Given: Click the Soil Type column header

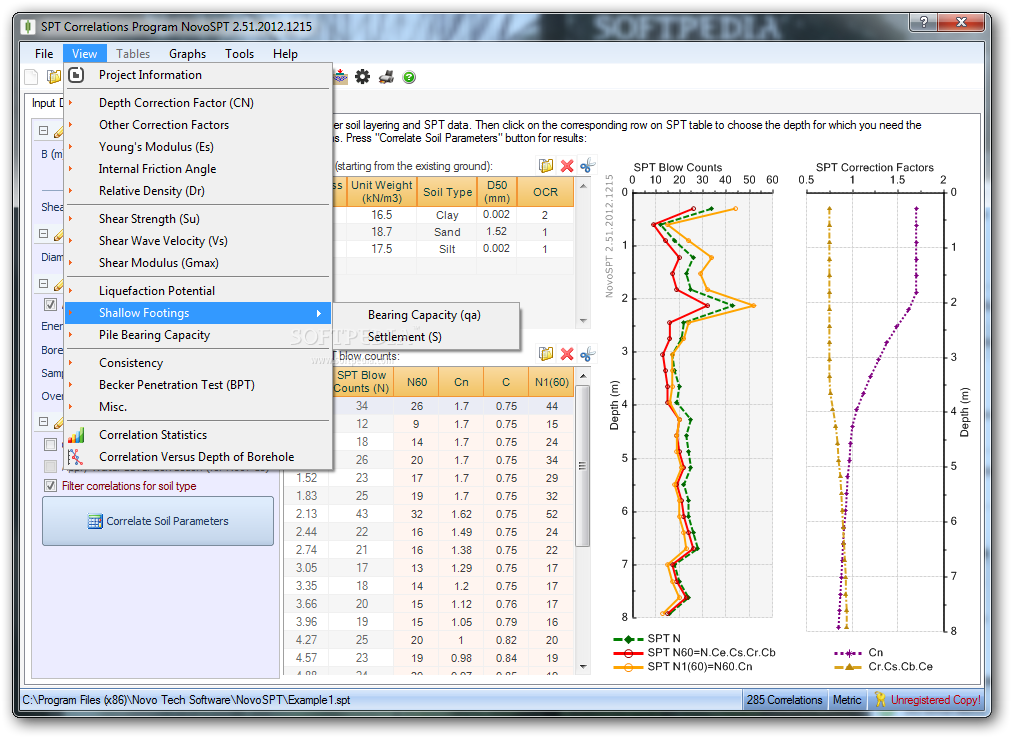Looking at the screenshot, I should (447, 192).
